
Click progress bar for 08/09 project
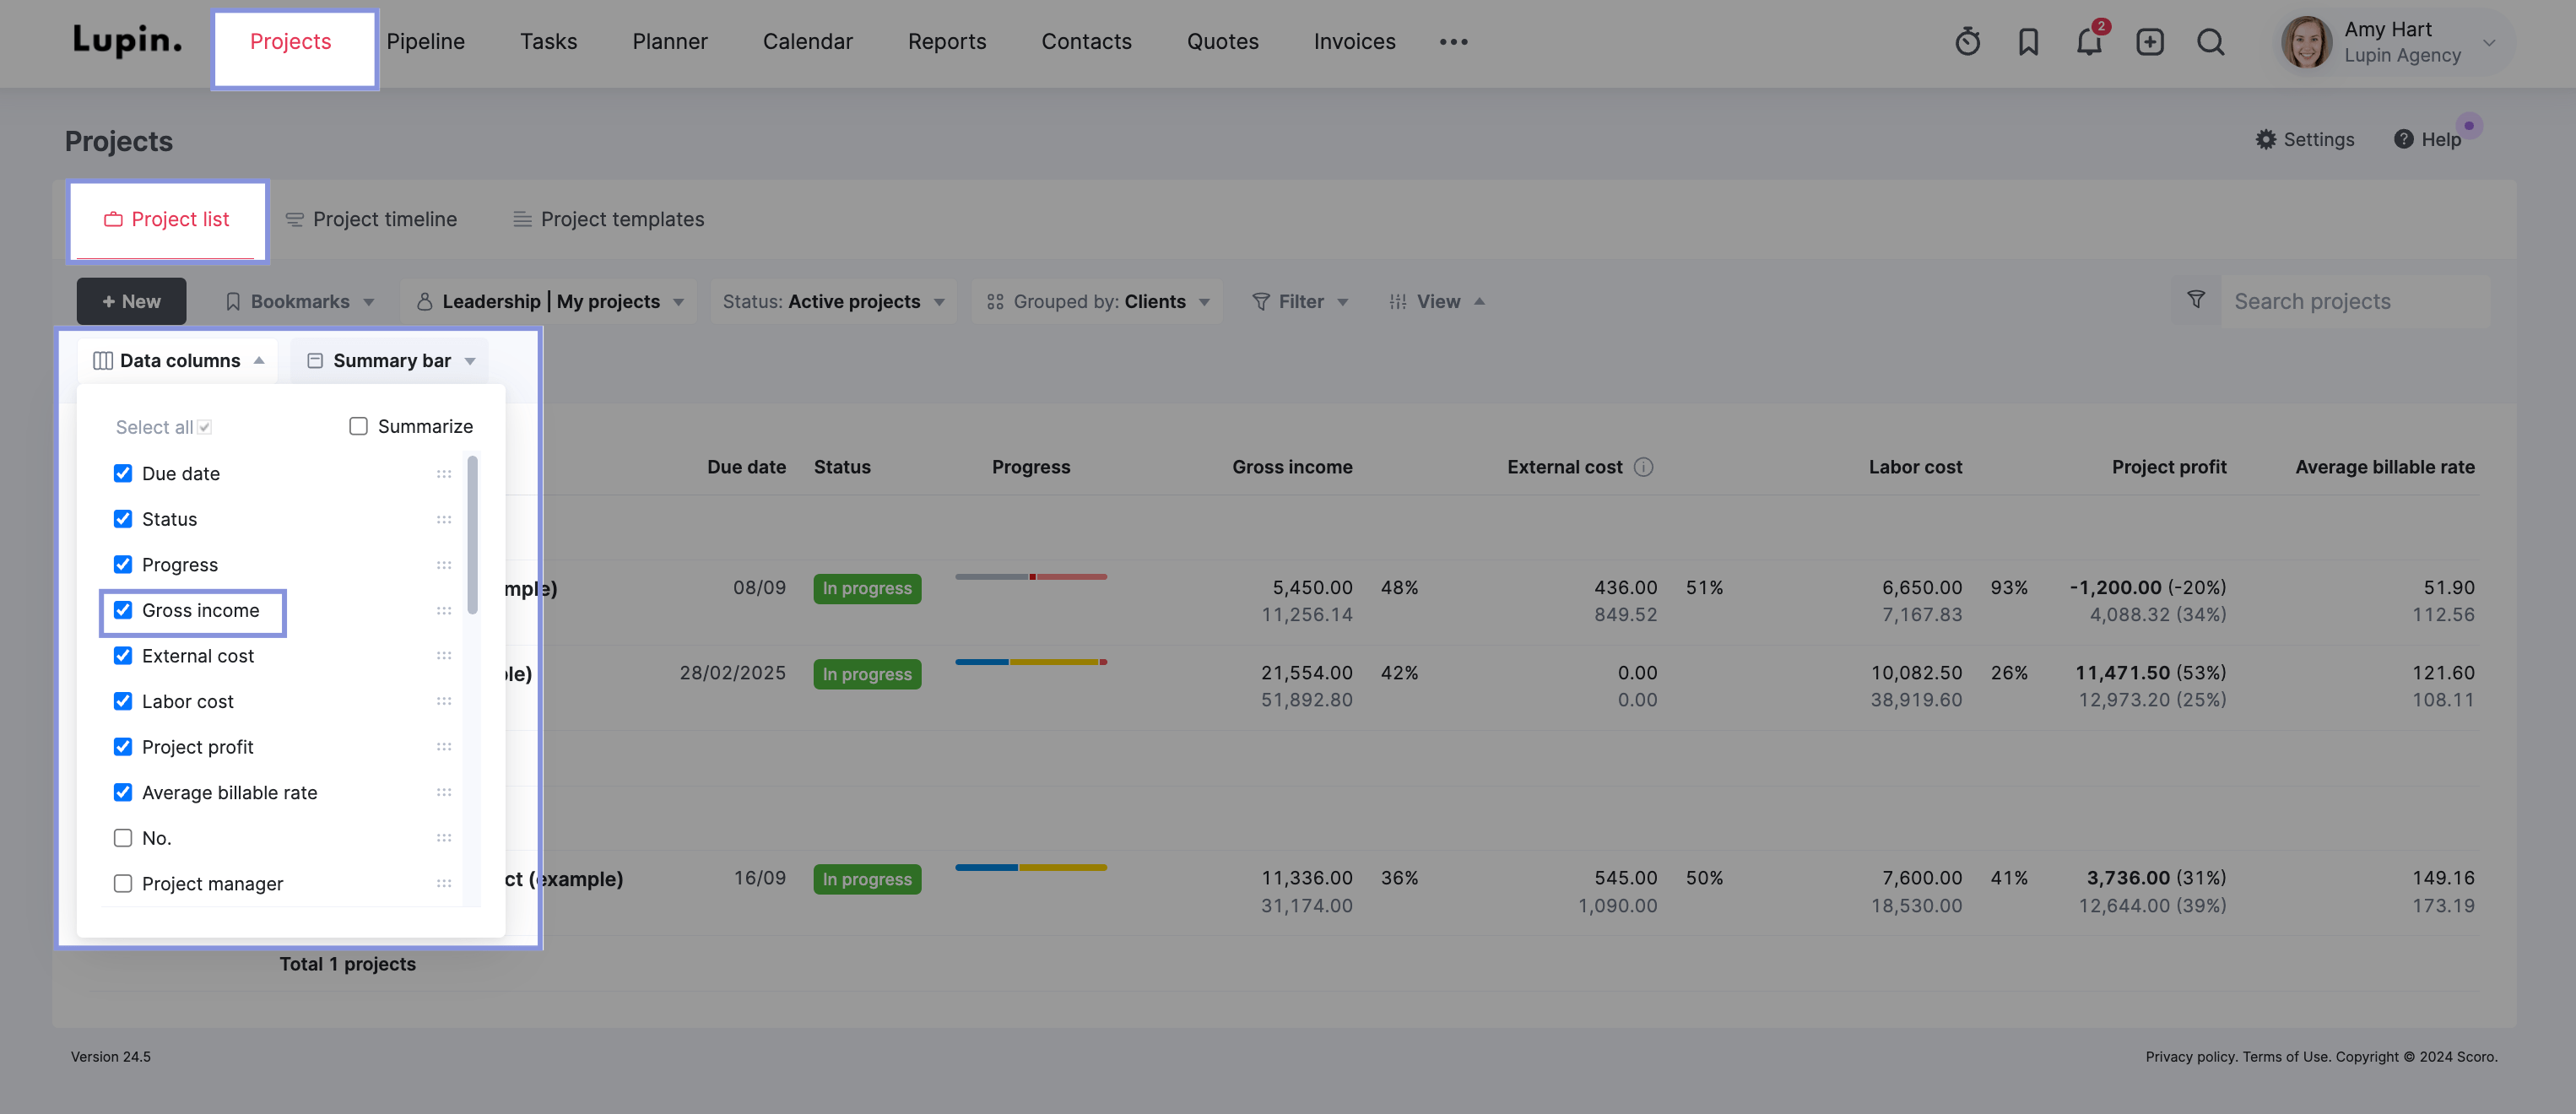tap(1030, 577)
